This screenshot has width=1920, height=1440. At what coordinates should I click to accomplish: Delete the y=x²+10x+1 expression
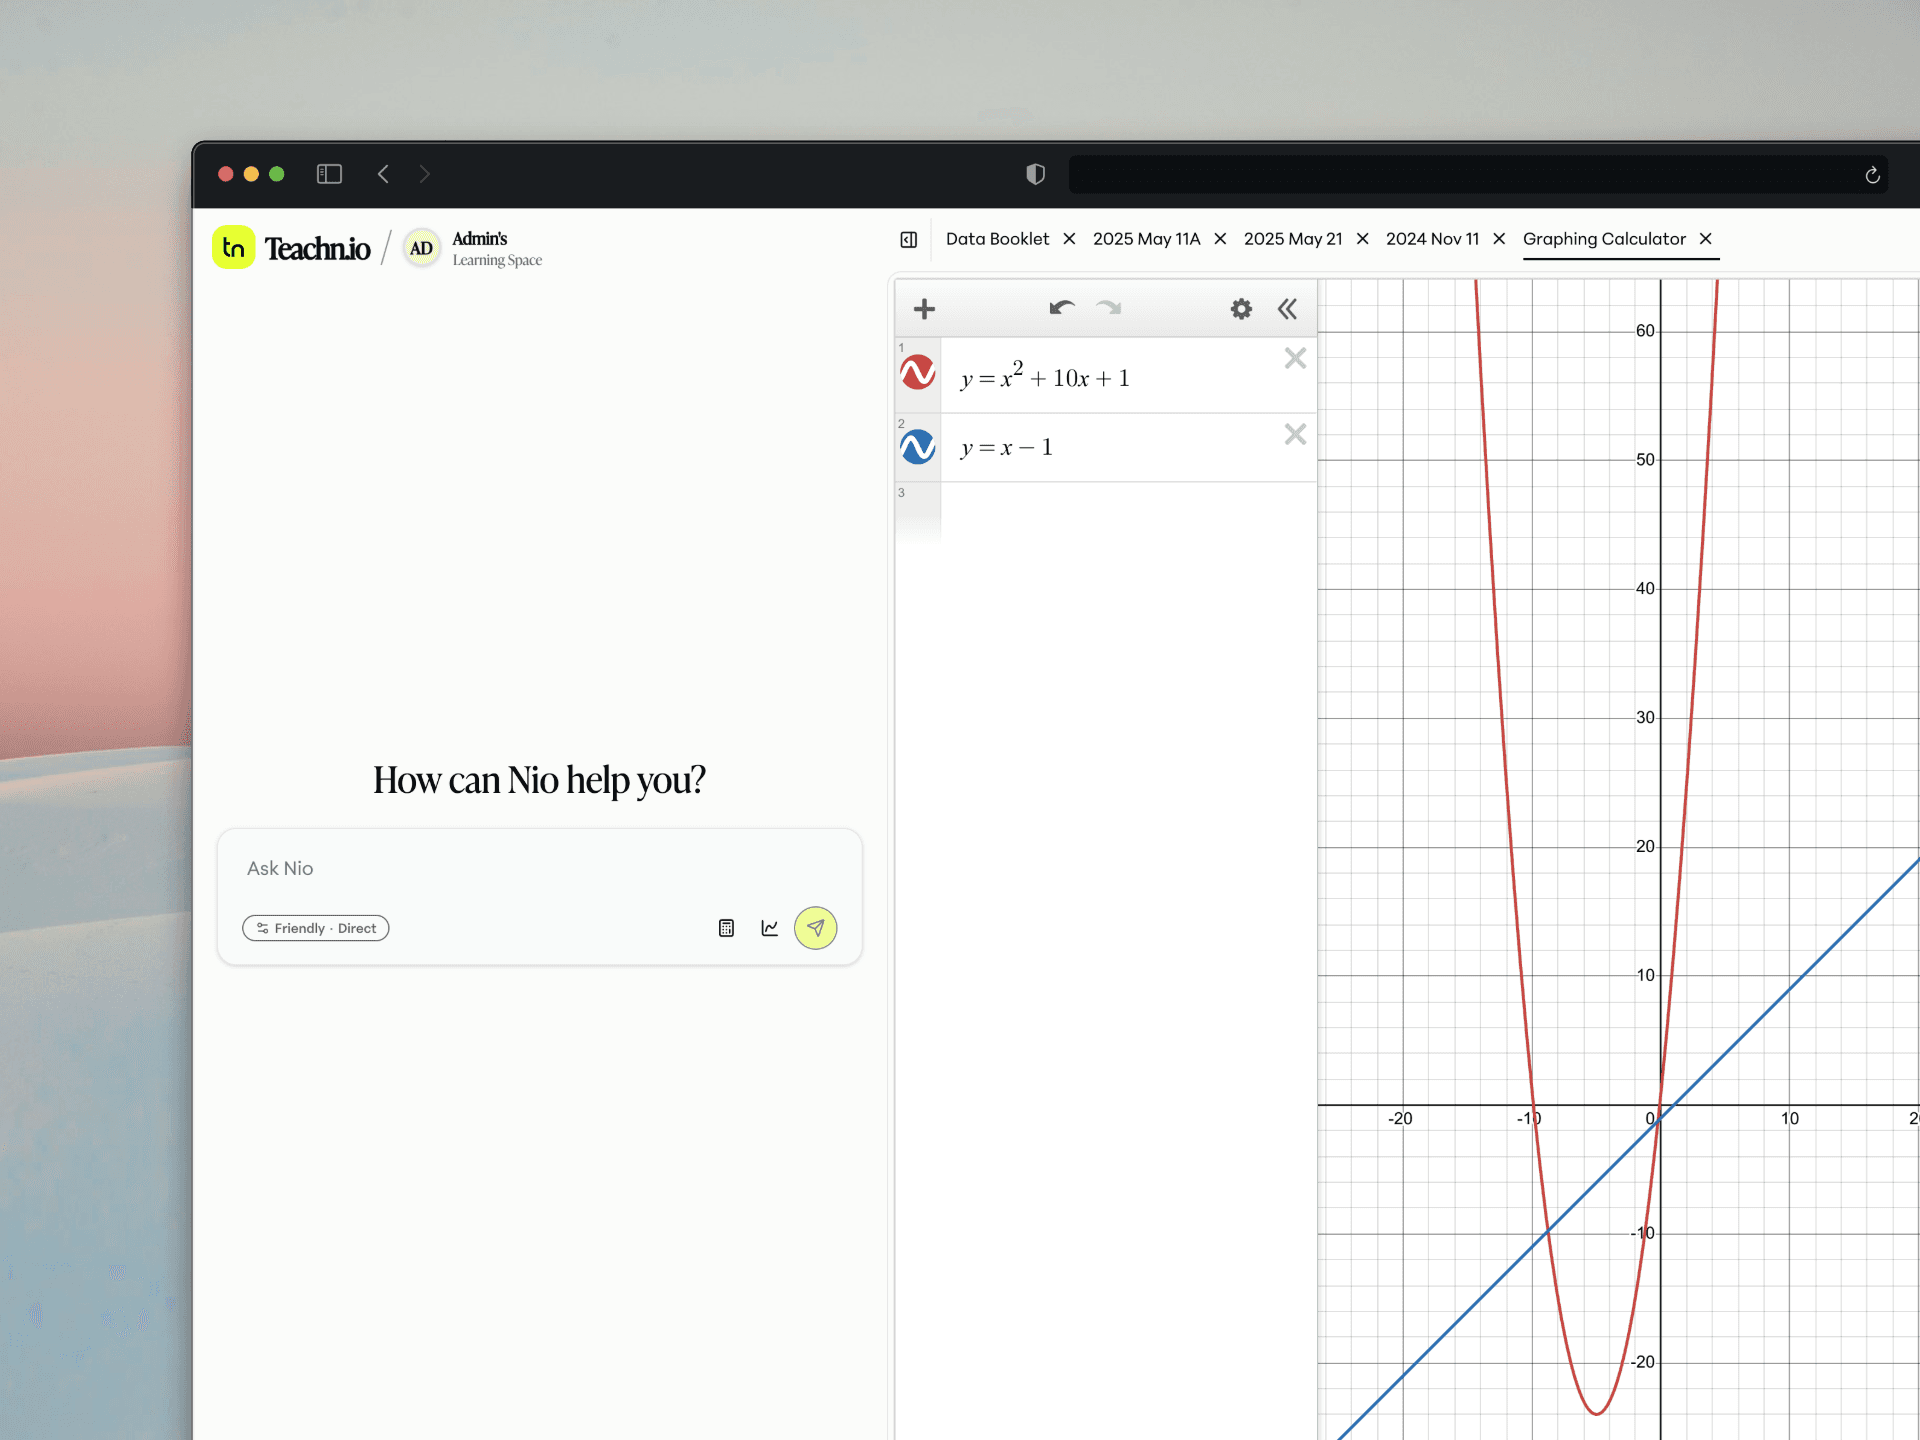pos(1295,358)
